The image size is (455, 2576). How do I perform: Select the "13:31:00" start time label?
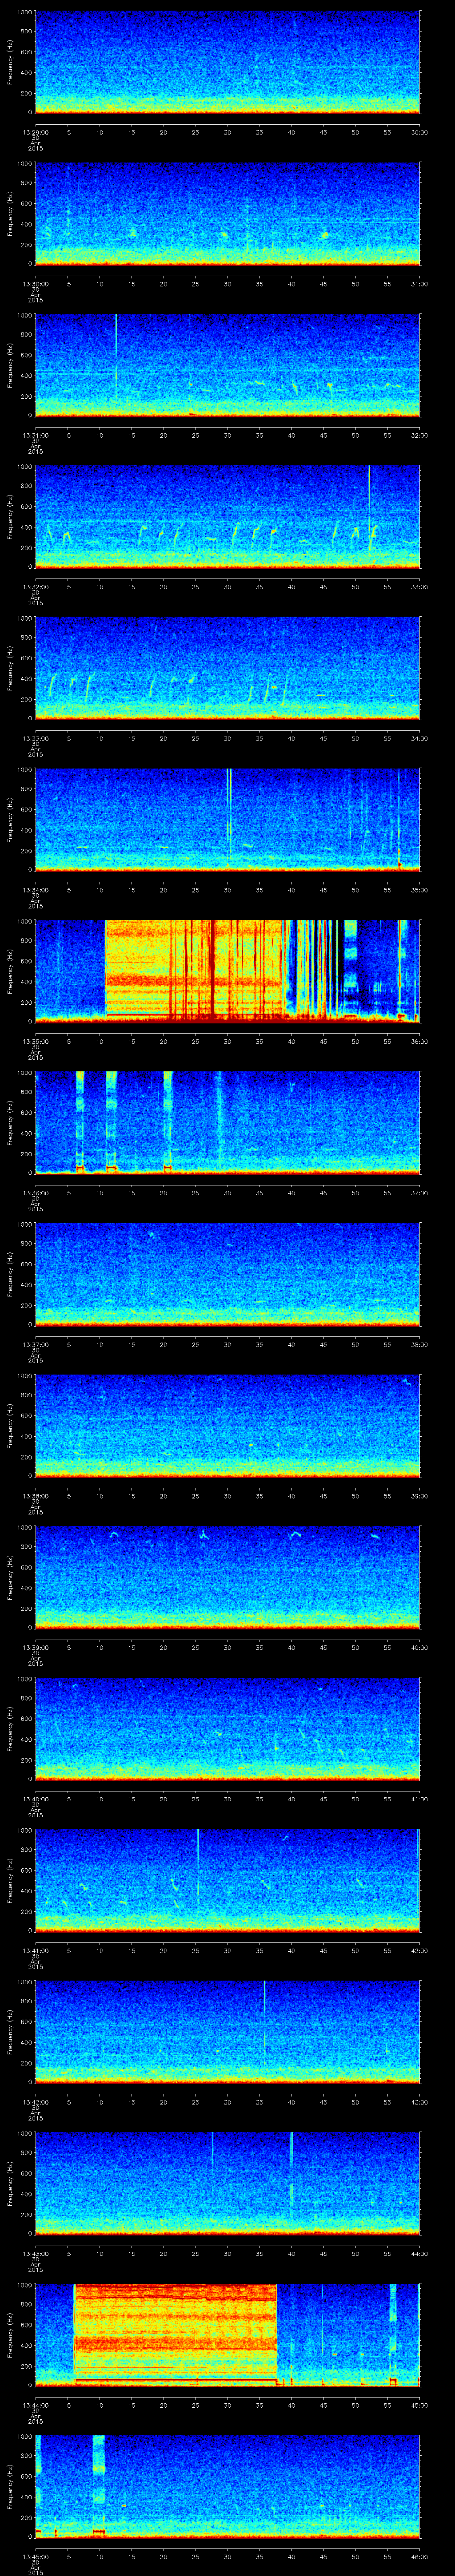35,434
